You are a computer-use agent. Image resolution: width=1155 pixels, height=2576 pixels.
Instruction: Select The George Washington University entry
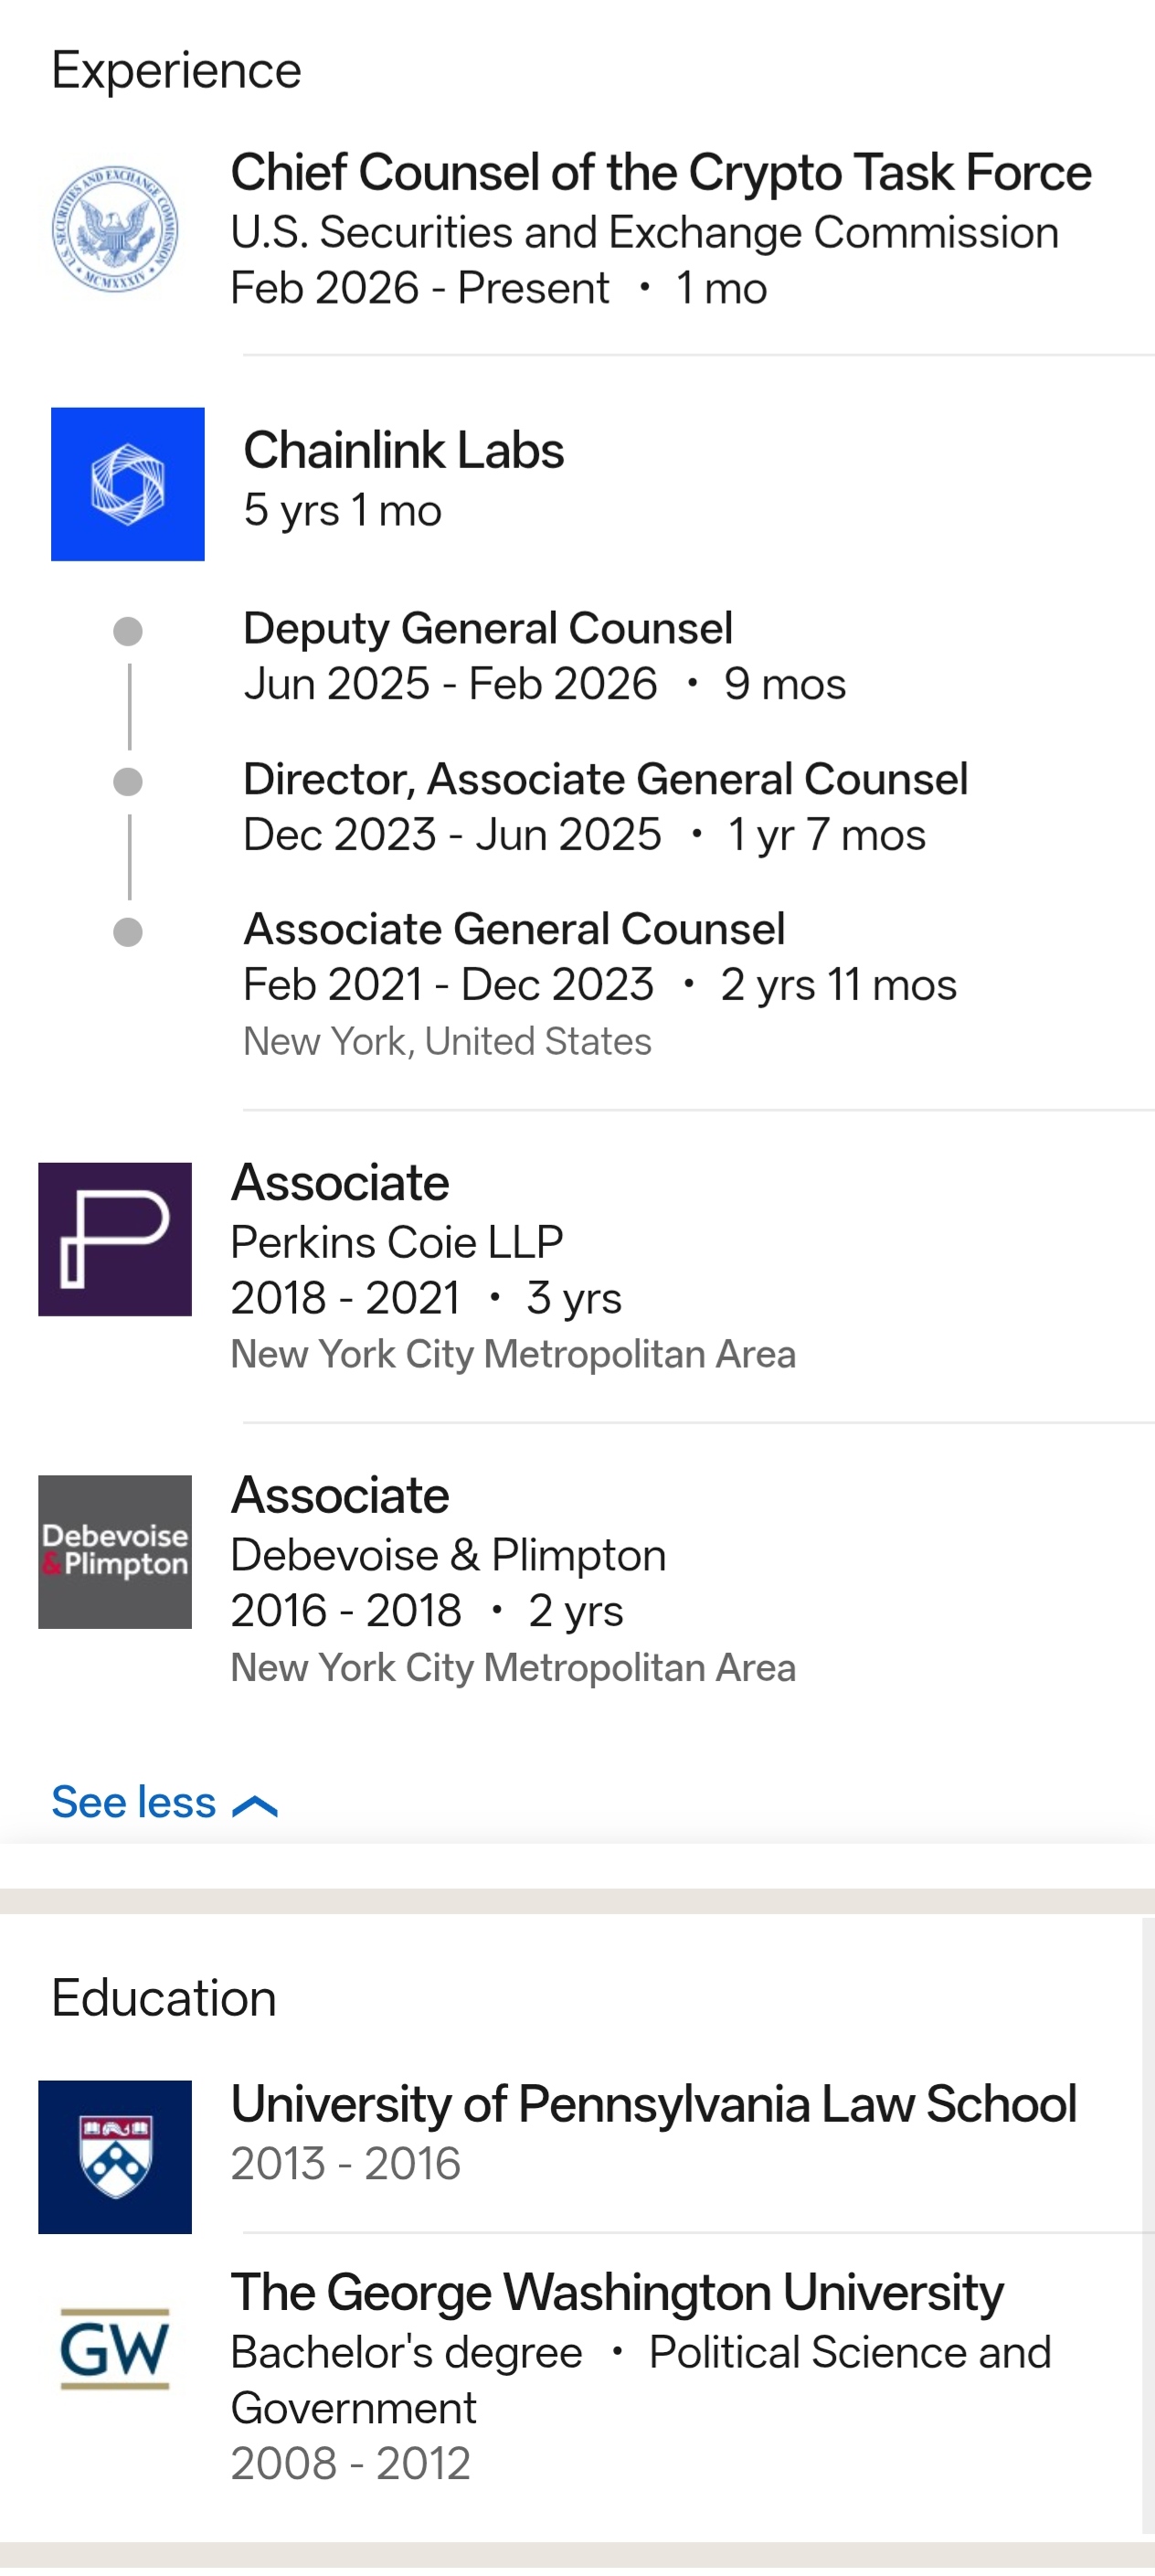coord(617,2292)
